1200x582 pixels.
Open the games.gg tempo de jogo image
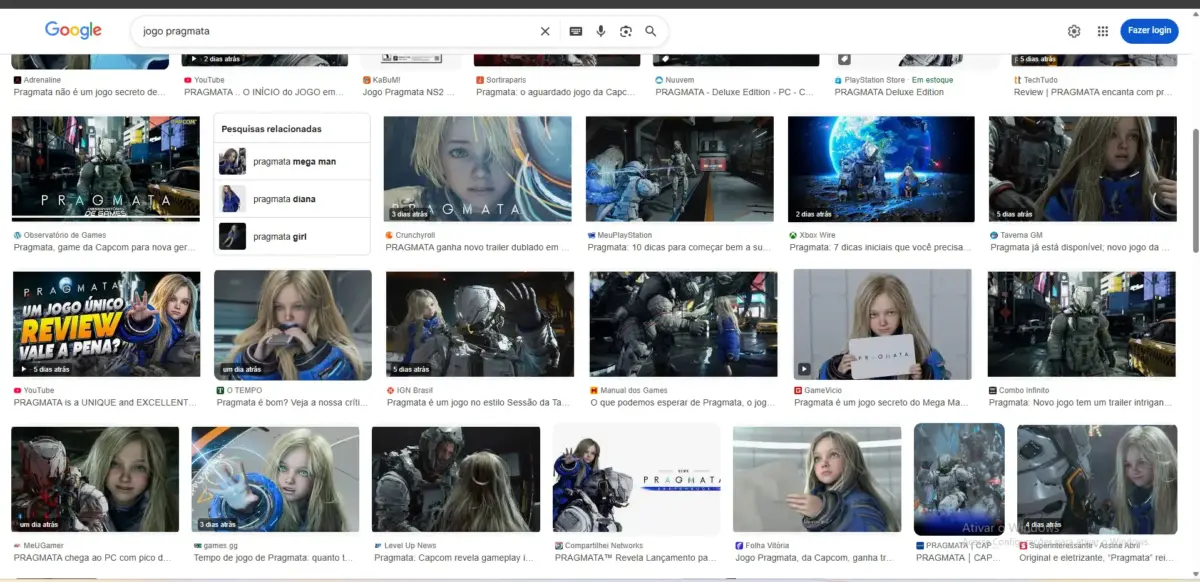275,480
